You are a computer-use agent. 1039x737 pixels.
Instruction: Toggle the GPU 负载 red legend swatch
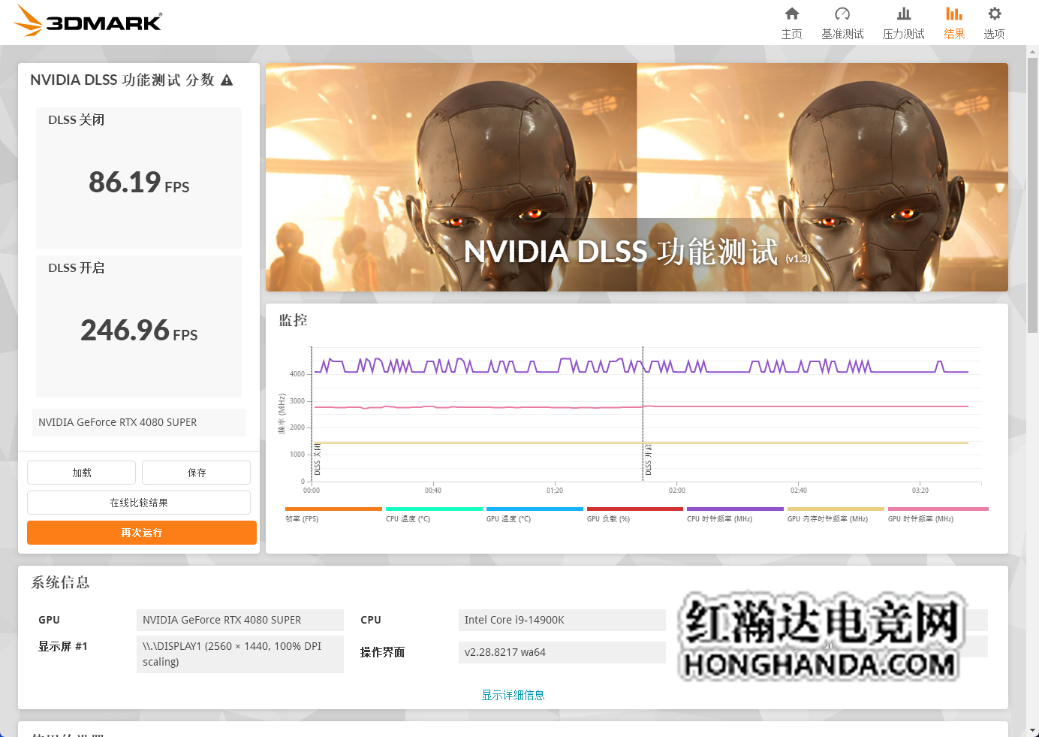click(635, 509)
